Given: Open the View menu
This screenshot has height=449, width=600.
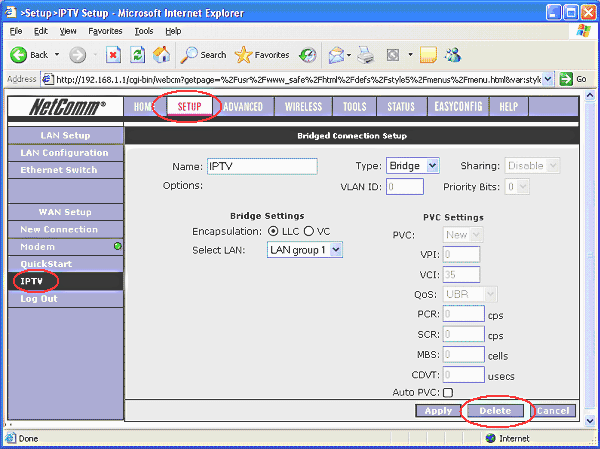Looking at the screenshot, I should (x=68, y=31).
